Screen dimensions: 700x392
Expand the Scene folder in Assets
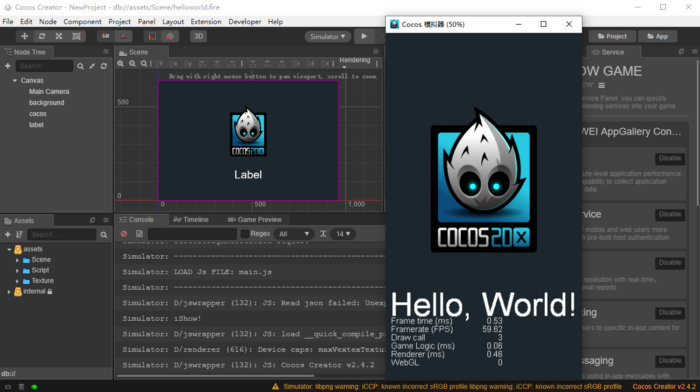tap(17, 260)
